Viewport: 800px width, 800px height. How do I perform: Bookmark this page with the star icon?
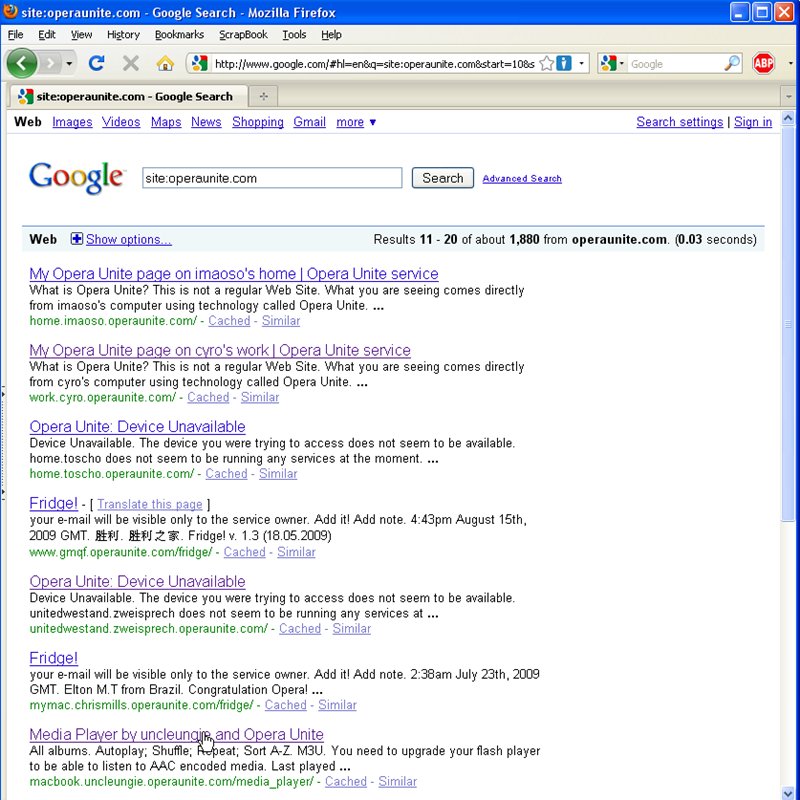click(546, 63)
